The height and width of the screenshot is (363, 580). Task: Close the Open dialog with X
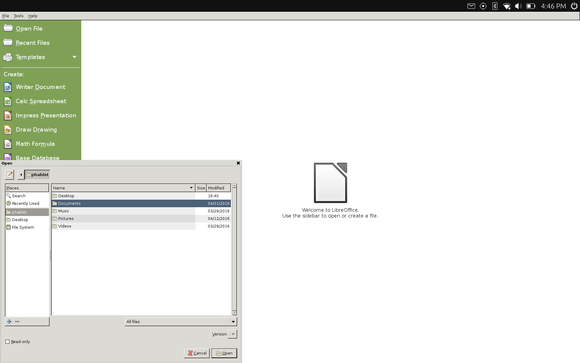pos(238,163)
